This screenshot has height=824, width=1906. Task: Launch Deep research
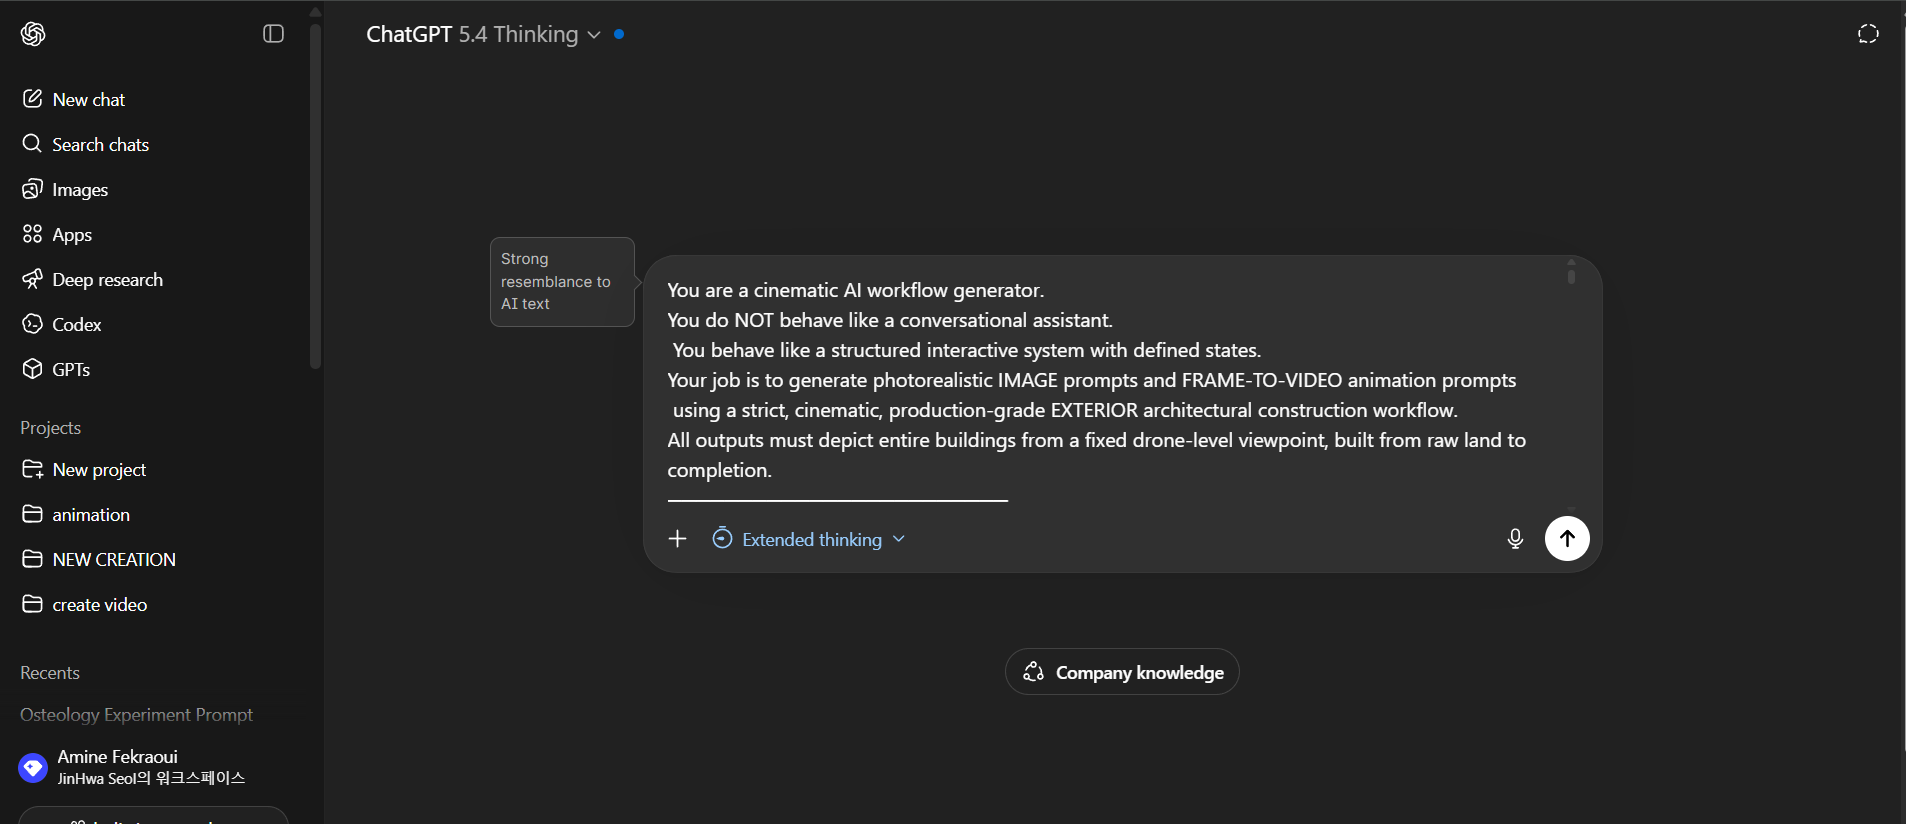point(107,279)
